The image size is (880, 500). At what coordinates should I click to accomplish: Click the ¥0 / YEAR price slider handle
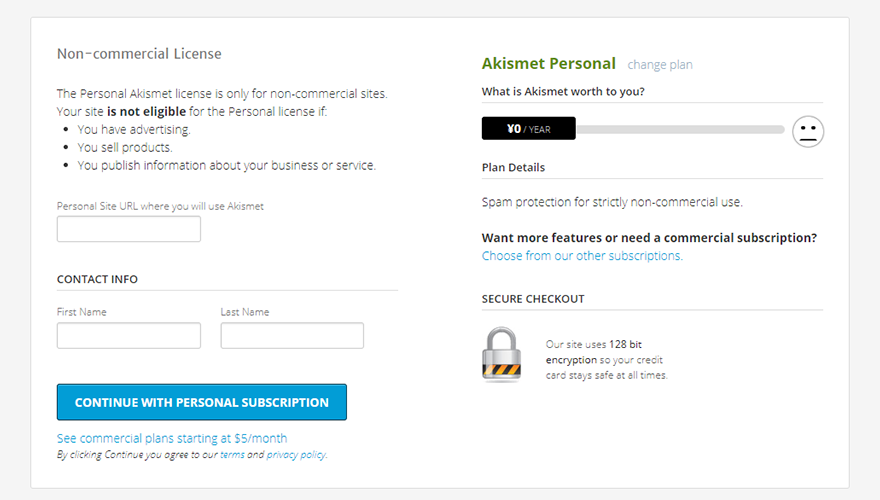pyautogui.click(x=529, y=129)
